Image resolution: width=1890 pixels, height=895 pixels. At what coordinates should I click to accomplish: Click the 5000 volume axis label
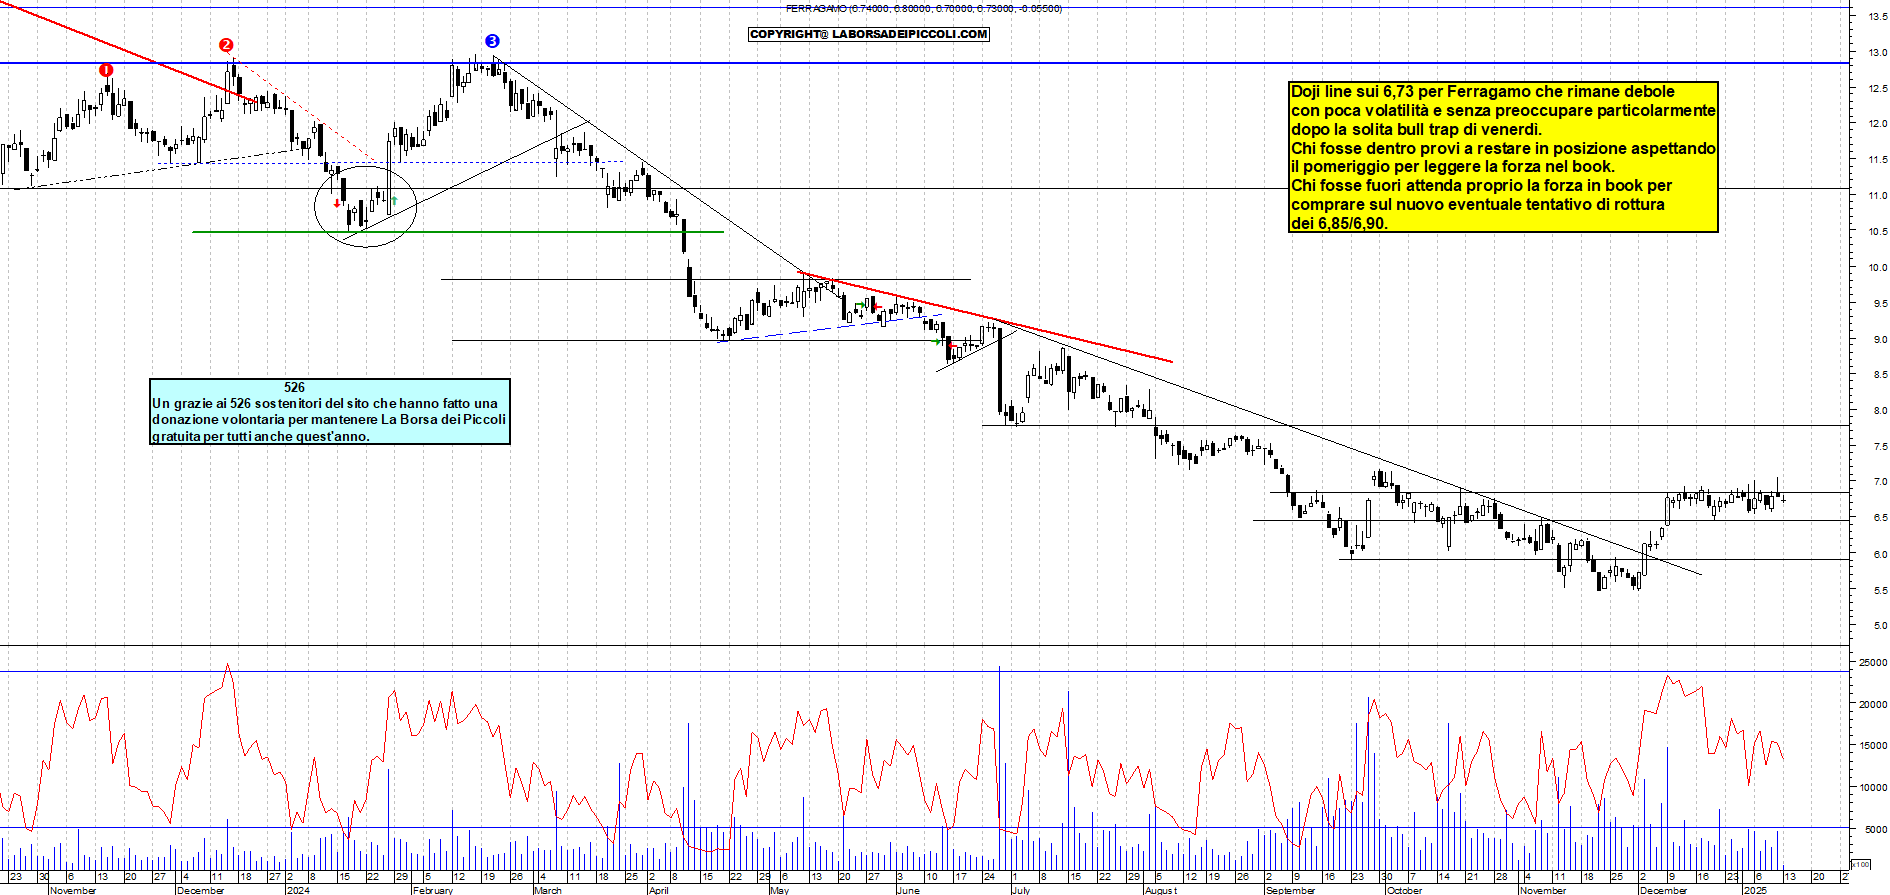click(1875, 829)
